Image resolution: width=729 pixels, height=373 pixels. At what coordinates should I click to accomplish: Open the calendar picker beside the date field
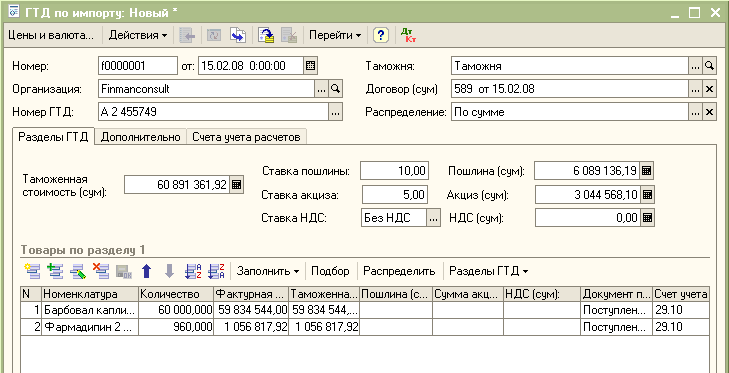(x=311, y=66)
